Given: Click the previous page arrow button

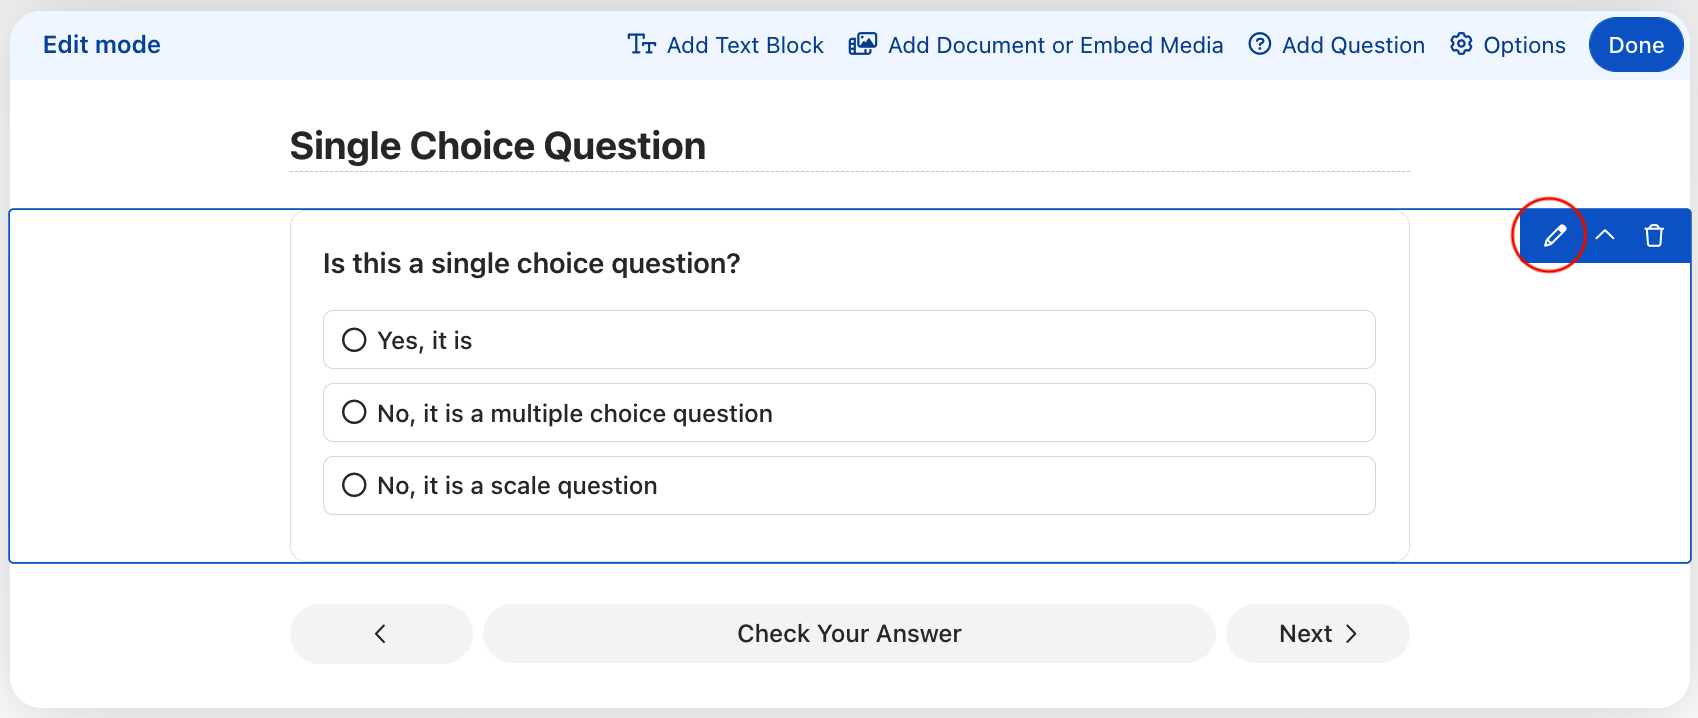Looking at the screenshot, I should click(380, 633).
